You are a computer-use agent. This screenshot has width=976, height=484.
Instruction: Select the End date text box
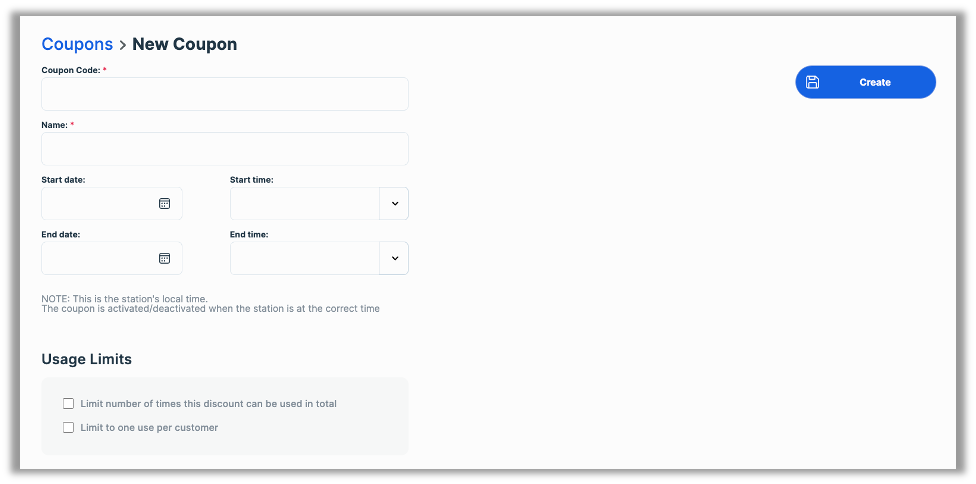pyautogui.click(x=98, y=258)
